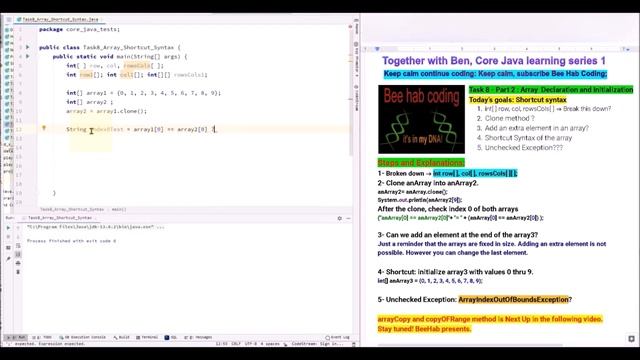Run the Task8_Array_Shortcut_Syntax class from the gutter arrow
Viewport: 640px width, 360px height.
click(x=27, y=47)
